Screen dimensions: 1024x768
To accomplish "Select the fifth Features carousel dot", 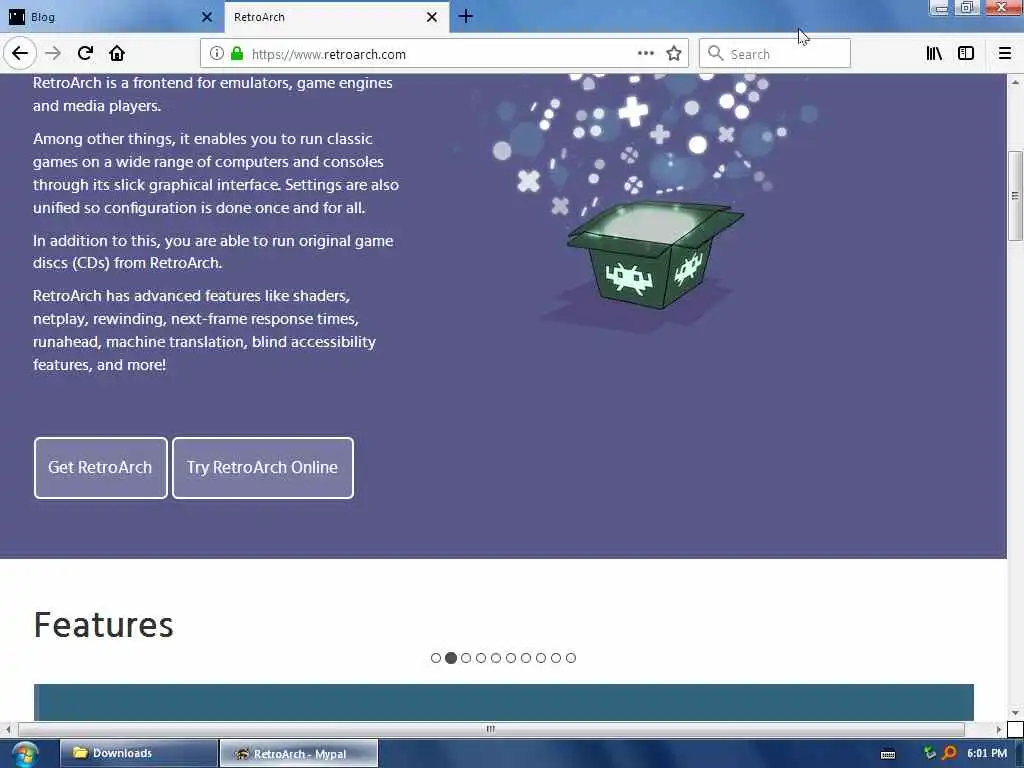I will tap(496, 658).
